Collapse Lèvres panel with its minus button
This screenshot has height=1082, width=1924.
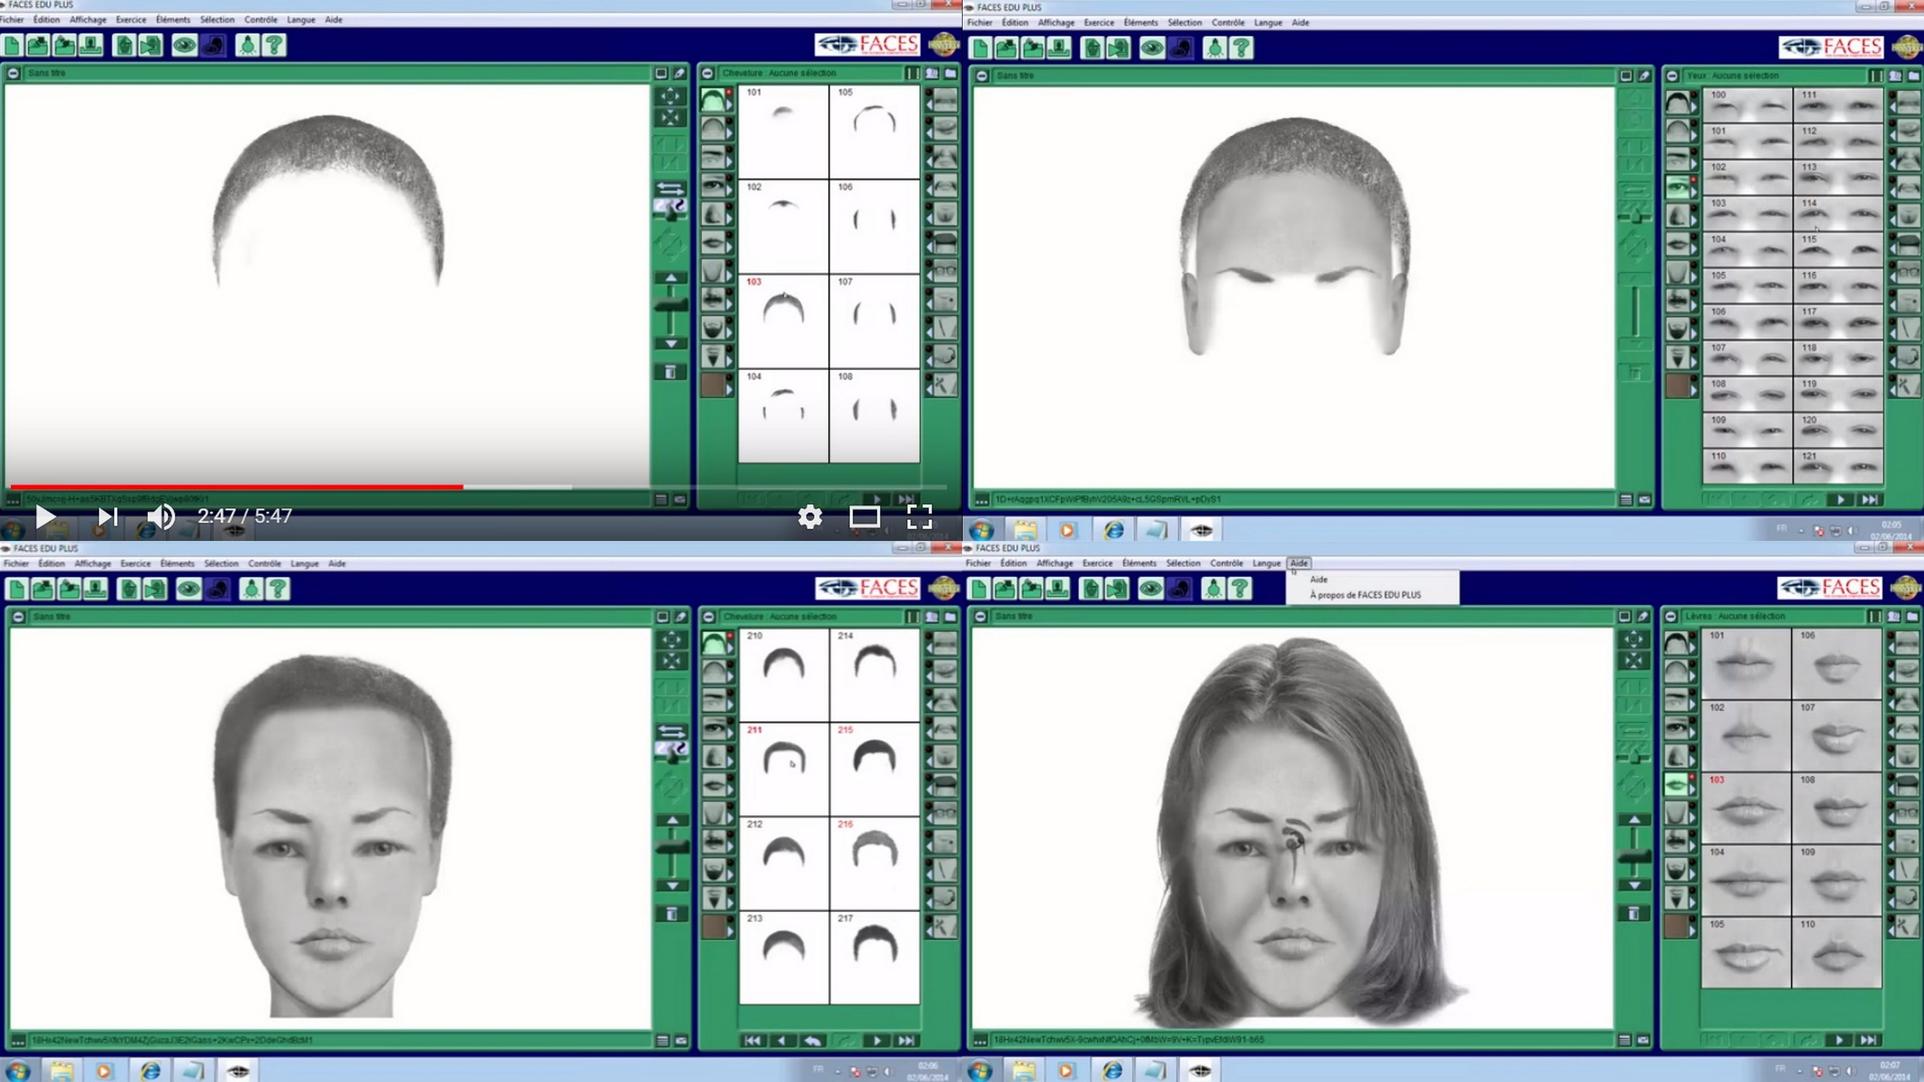click(x=1672, y=617)
